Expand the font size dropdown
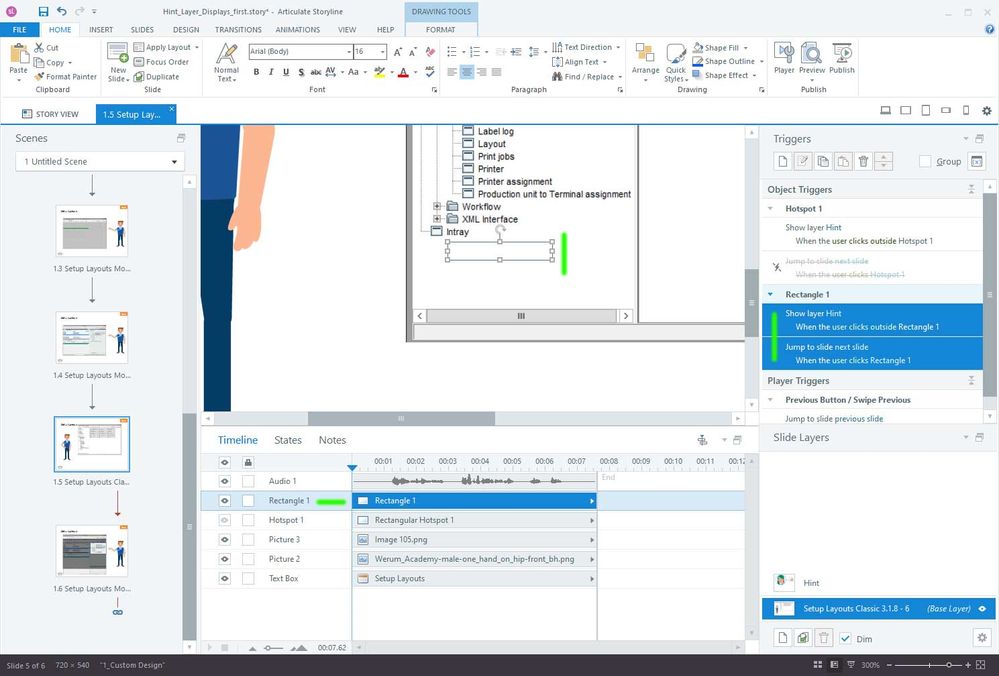This screenshot has height=676, width=999. (x=383, y=51)
